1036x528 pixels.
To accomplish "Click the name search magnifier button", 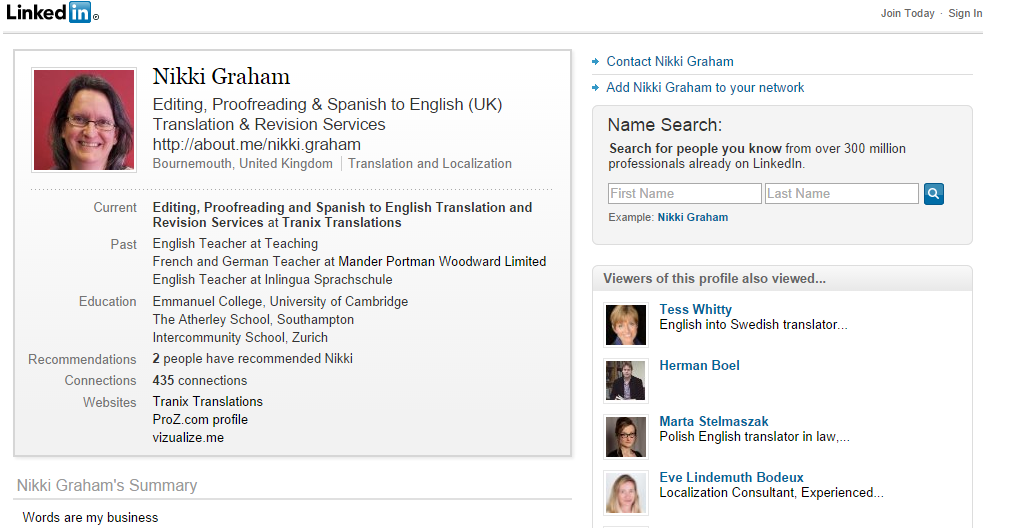I will click(934, 194).
